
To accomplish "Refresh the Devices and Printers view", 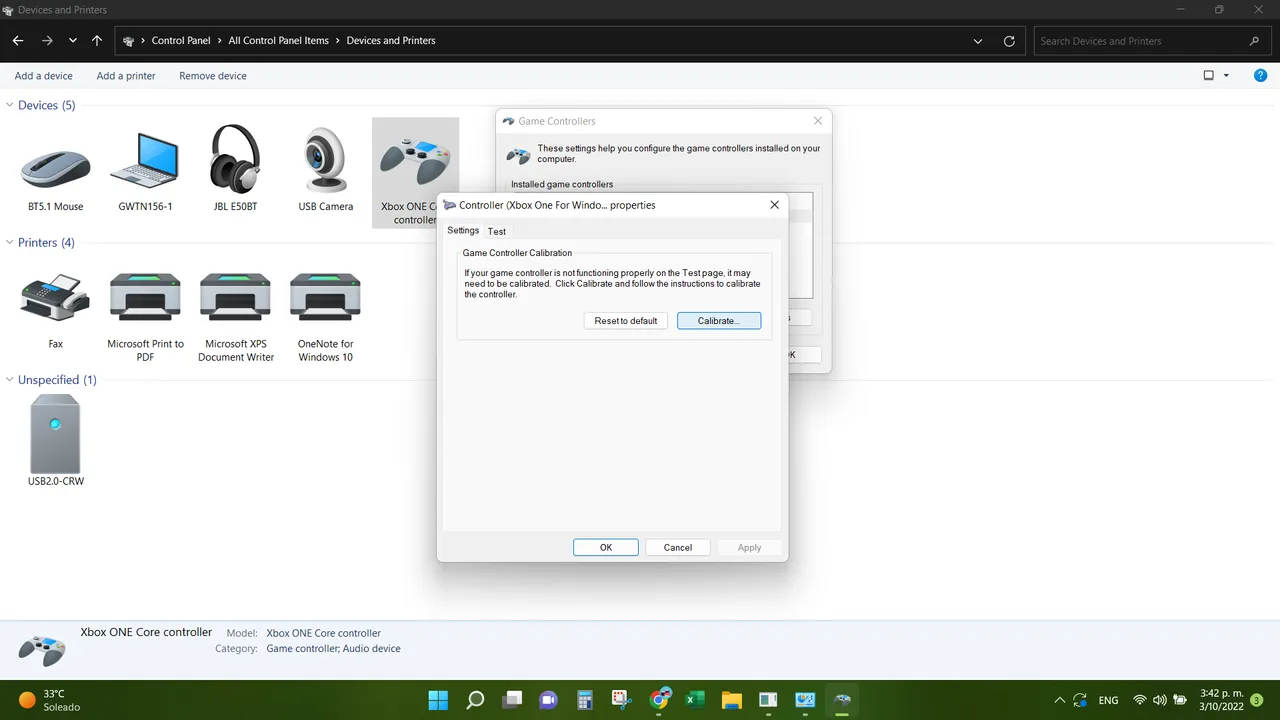I will point(1009,41).
